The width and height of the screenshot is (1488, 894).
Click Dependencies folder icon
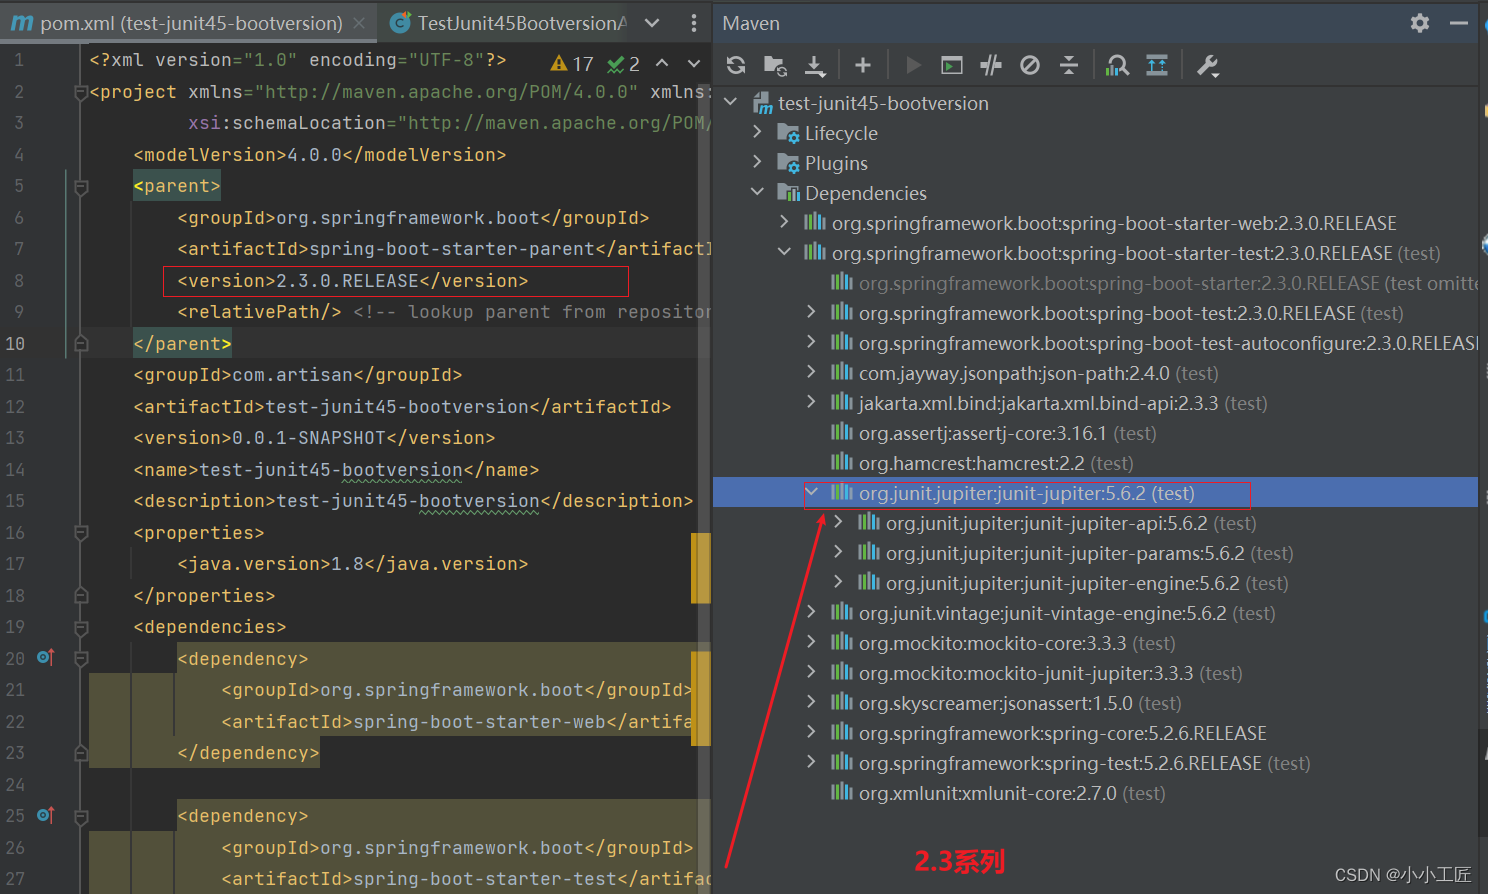(x=788, y=193)
